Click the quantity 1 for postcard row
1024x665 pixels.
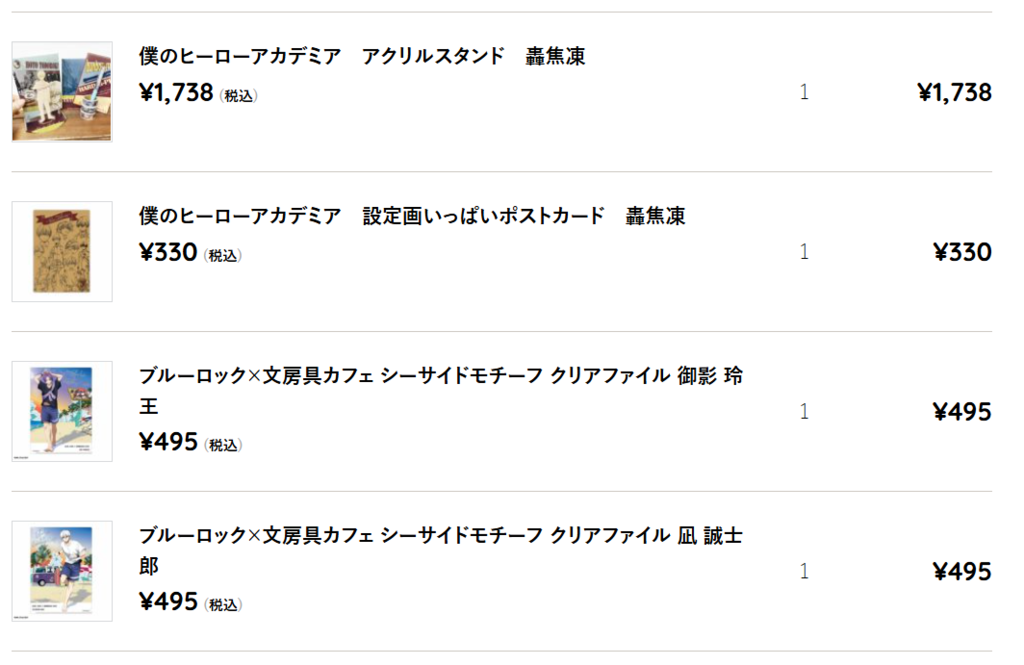point(805,252)
